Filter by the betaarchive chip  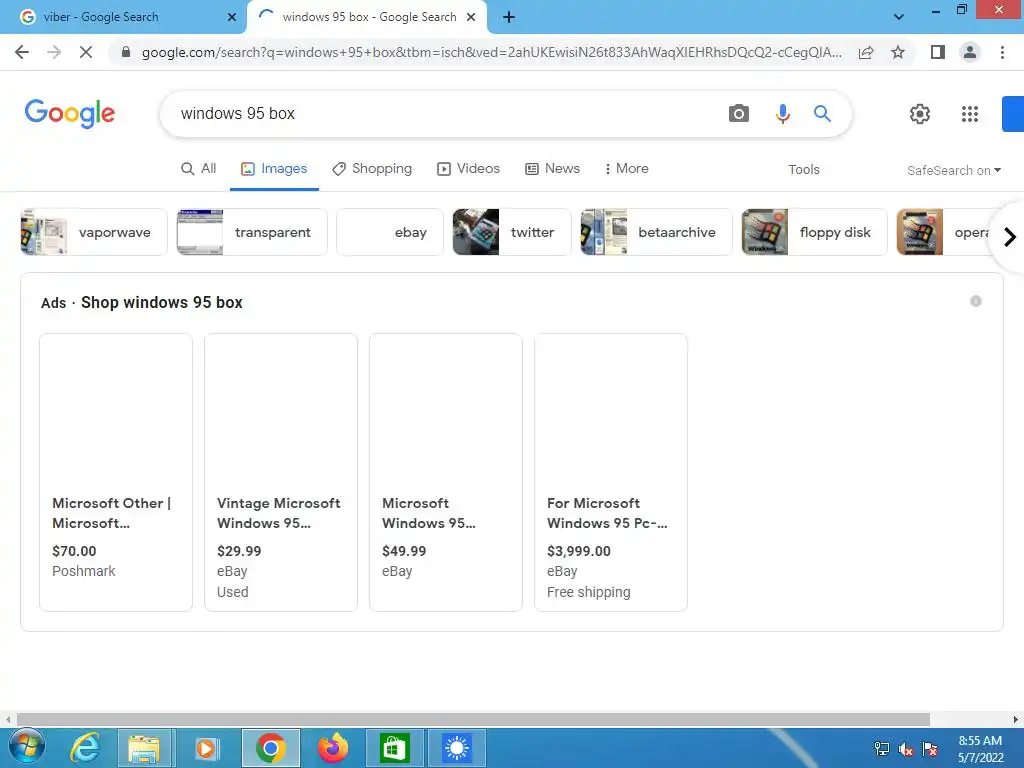coord(656,232)
